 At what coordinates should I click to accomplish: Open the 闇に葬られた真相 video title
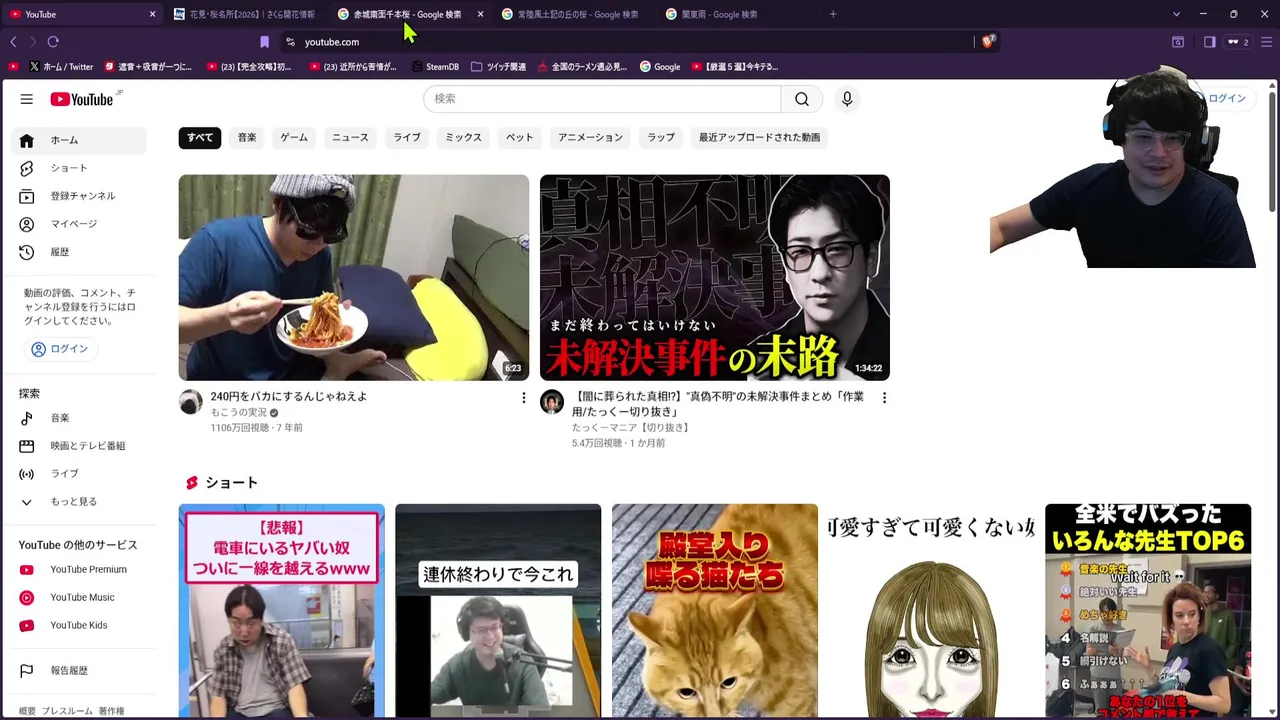[x=718, y=404]
